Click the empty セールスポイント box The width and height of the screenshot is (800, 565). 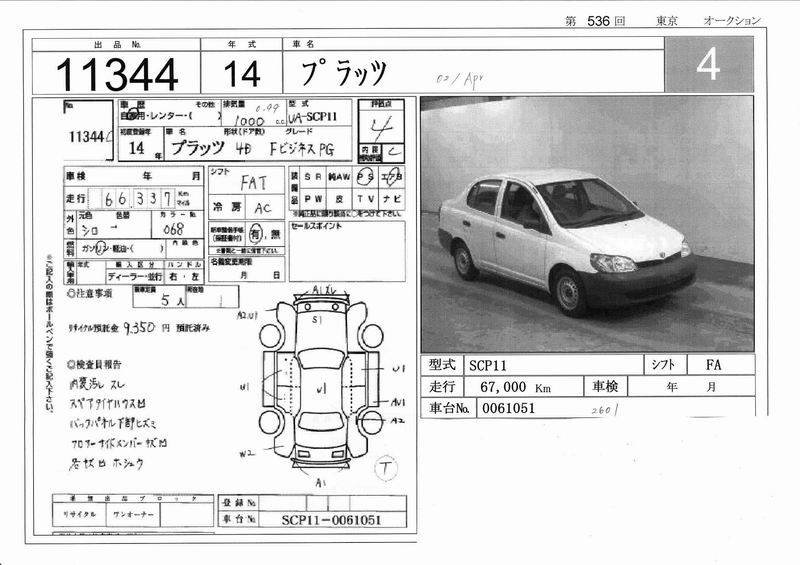pos(347,251)
